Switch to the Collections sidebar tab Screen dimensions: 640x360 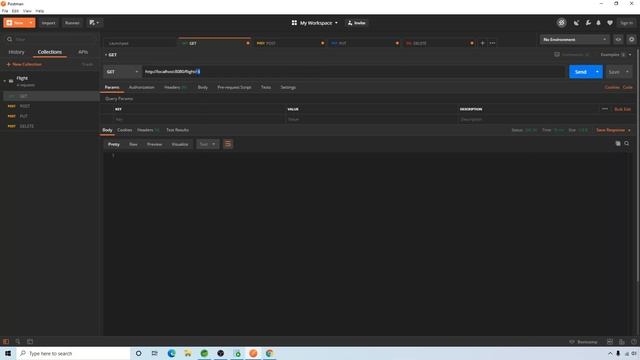click(50, 52)
